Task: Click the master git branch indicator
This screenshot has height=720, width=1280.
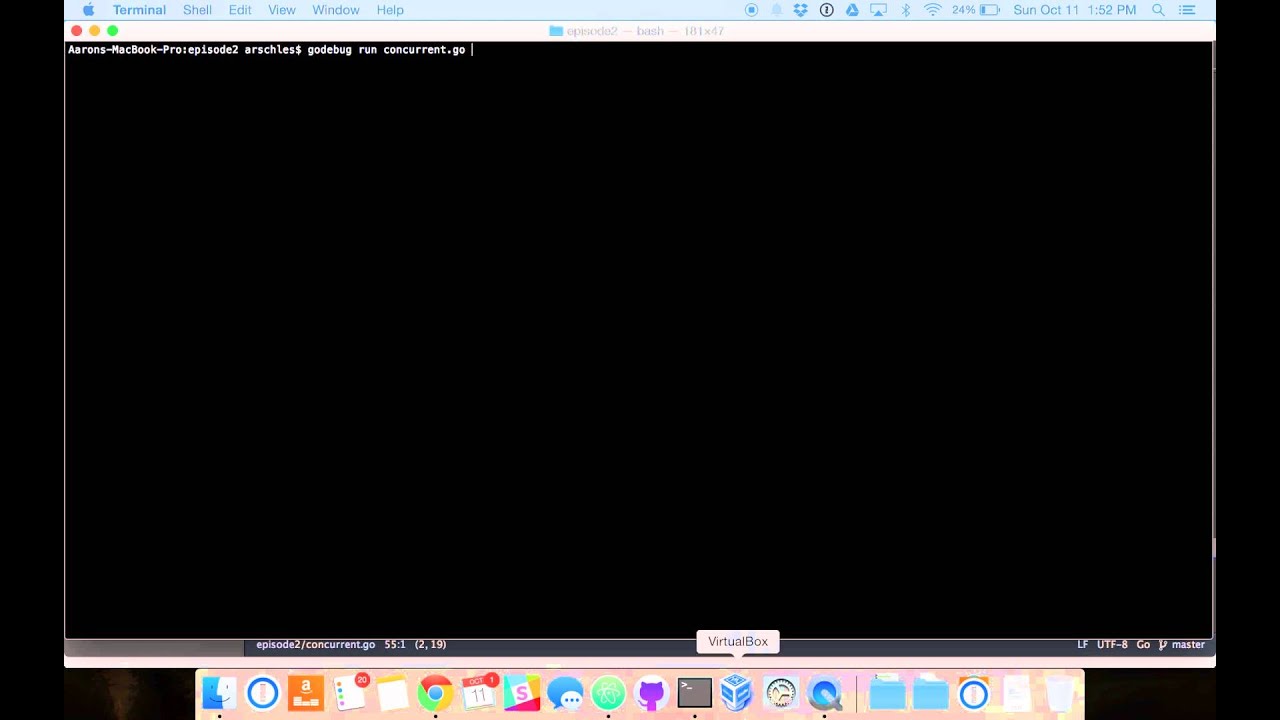Action: 1182,645
